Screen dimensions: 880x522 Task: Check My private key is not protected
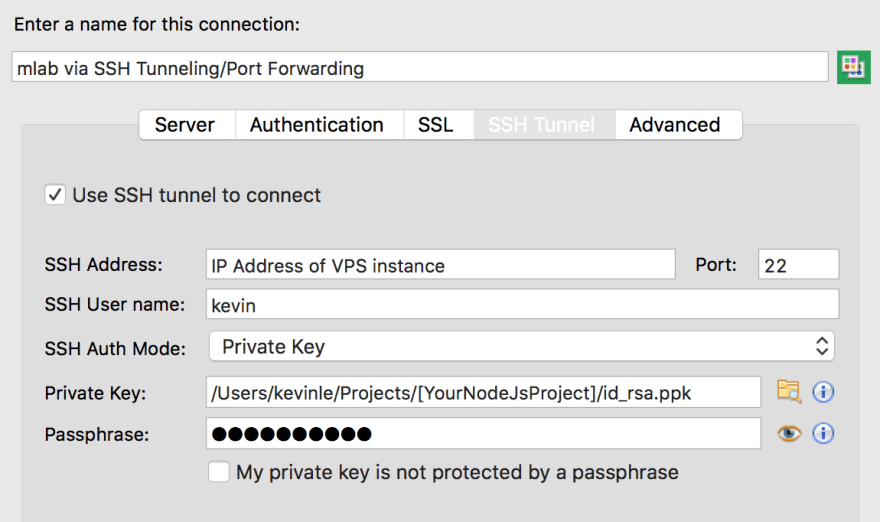coord(218,471)
